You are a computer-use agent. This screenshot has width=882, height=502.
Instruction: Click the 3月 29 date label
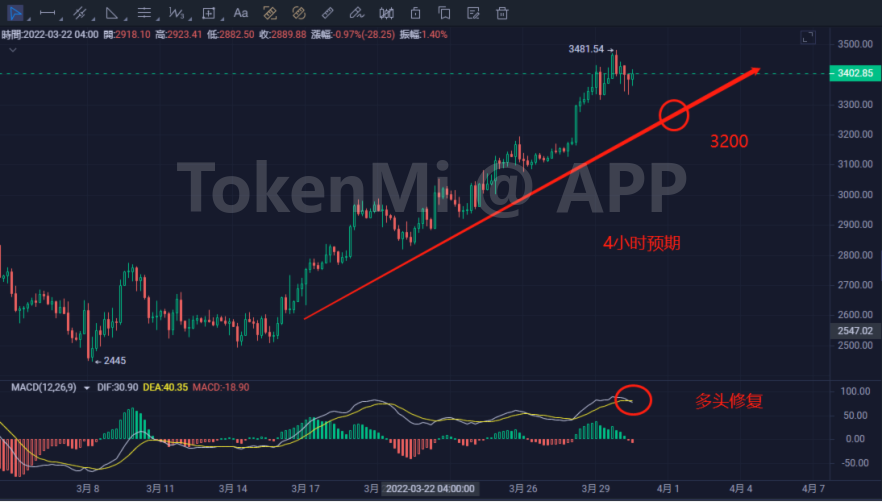(596, 488)
